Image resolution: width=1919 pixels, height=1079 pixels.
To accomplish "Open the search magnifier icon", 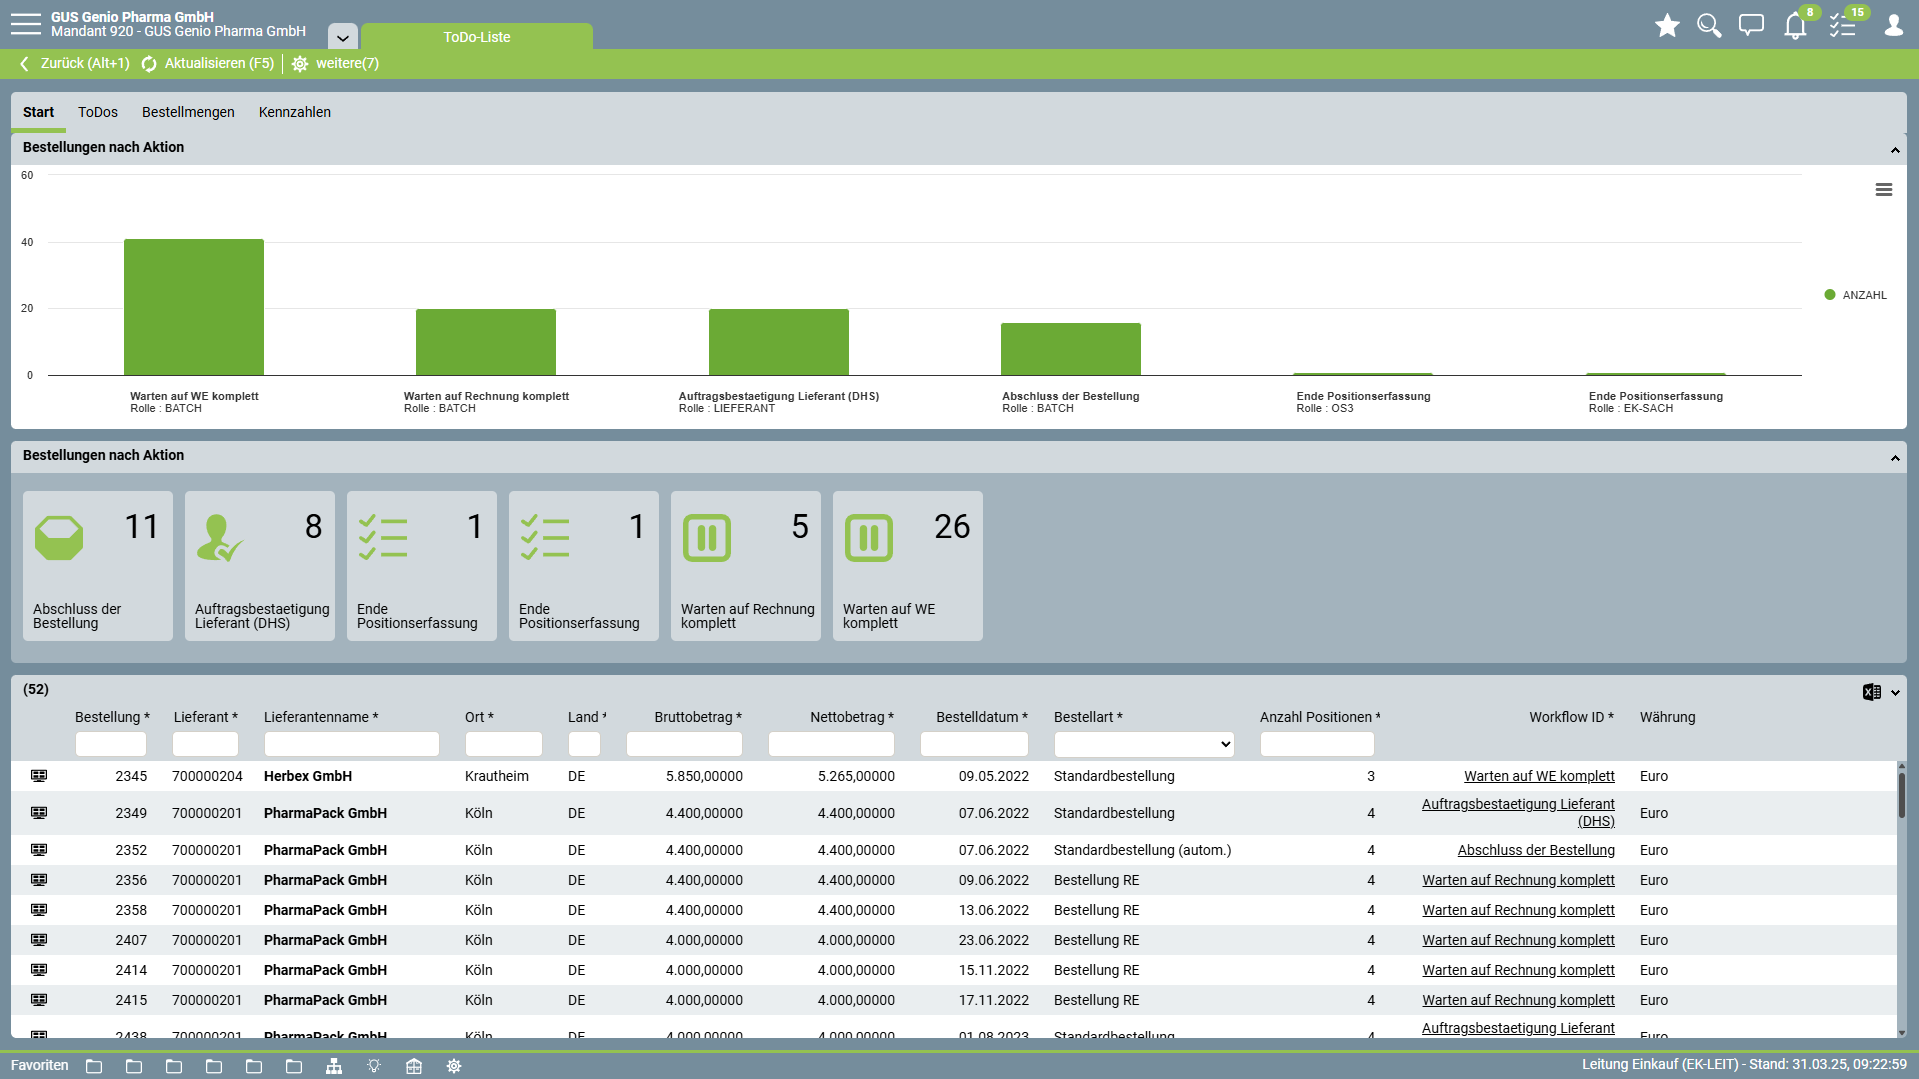I will (1709, 26).
